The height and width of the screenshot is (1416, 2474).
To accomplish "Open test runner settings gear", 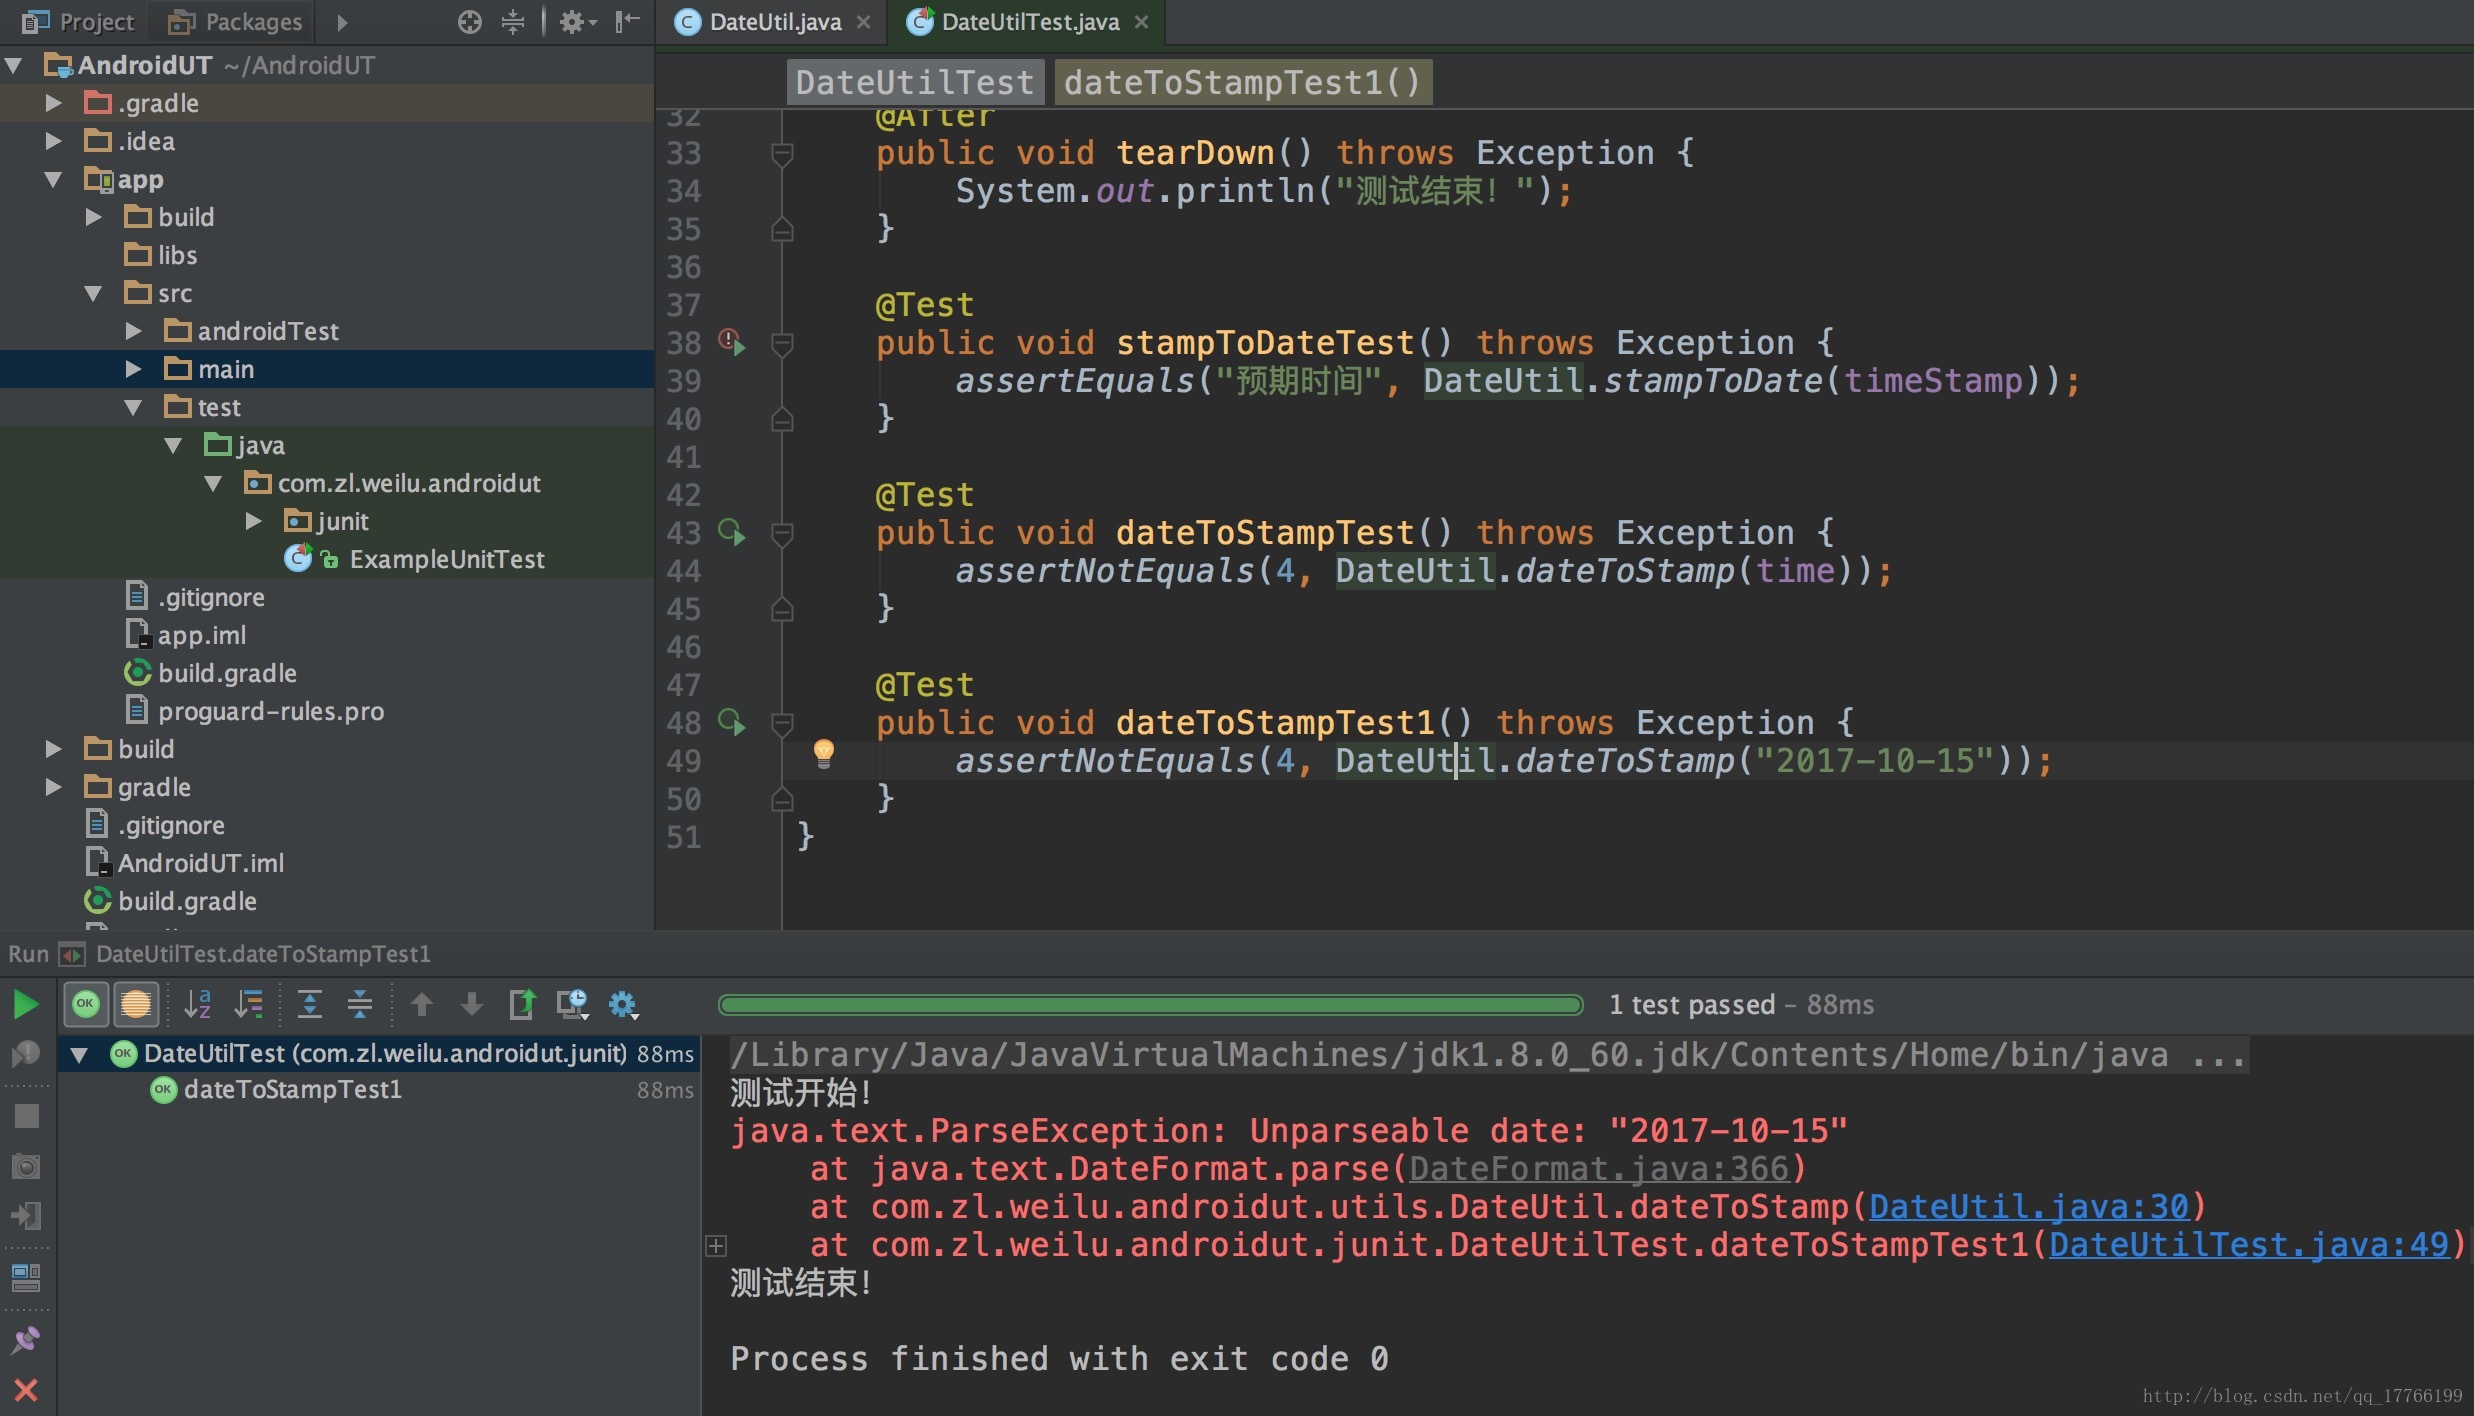I will 623,1004.
